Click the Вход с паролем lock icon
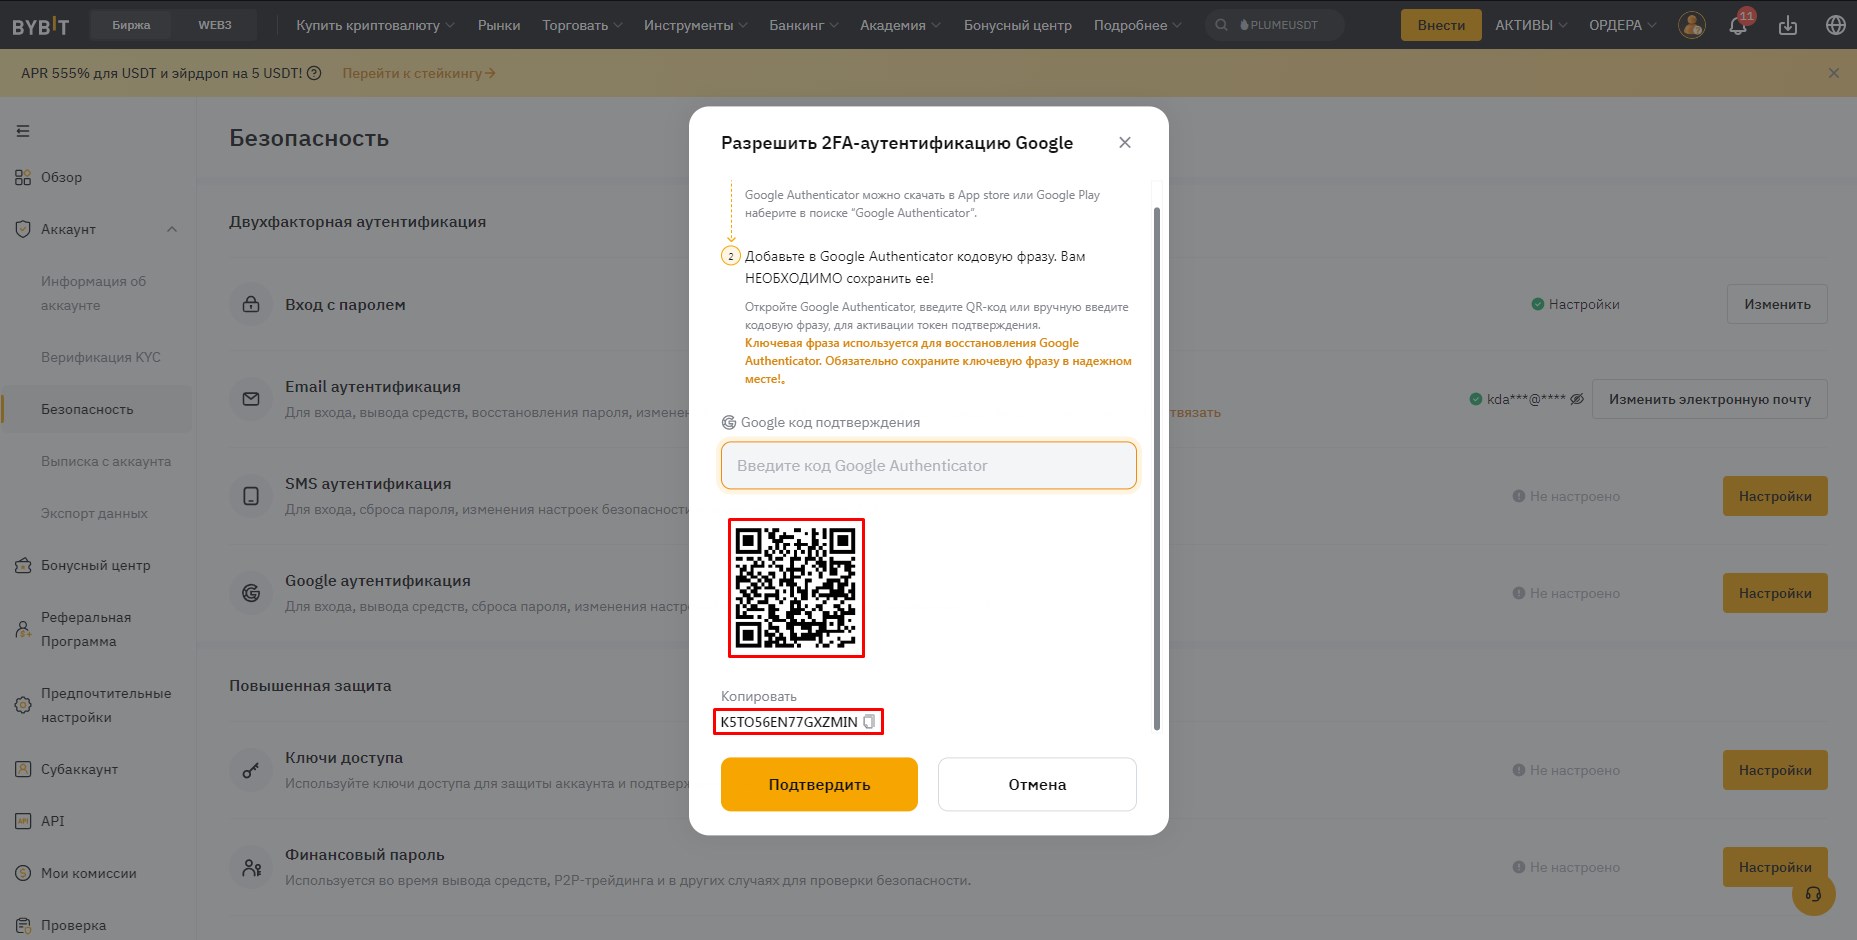The width and height of the screenshot is (1857, 940). coord(251,304)
